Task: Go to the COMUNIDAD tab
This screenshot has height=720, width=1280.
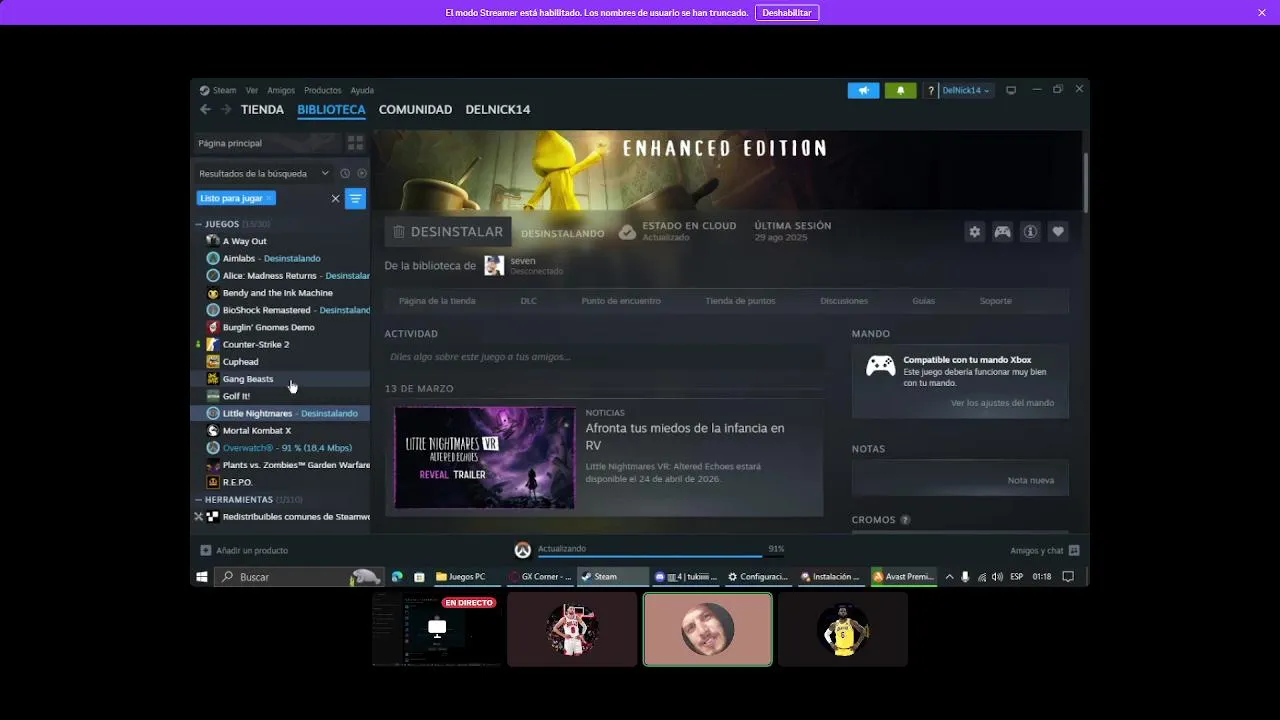Action: tap(415, 110)
